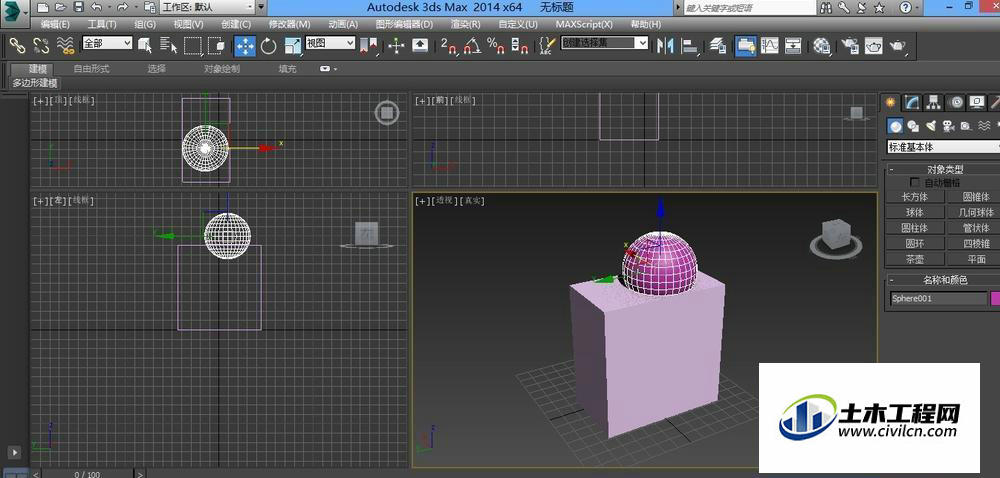Screen dimensions: 1000x478
Task: Open the named selection sets dropdown
Action: click(x=605, y=43)
